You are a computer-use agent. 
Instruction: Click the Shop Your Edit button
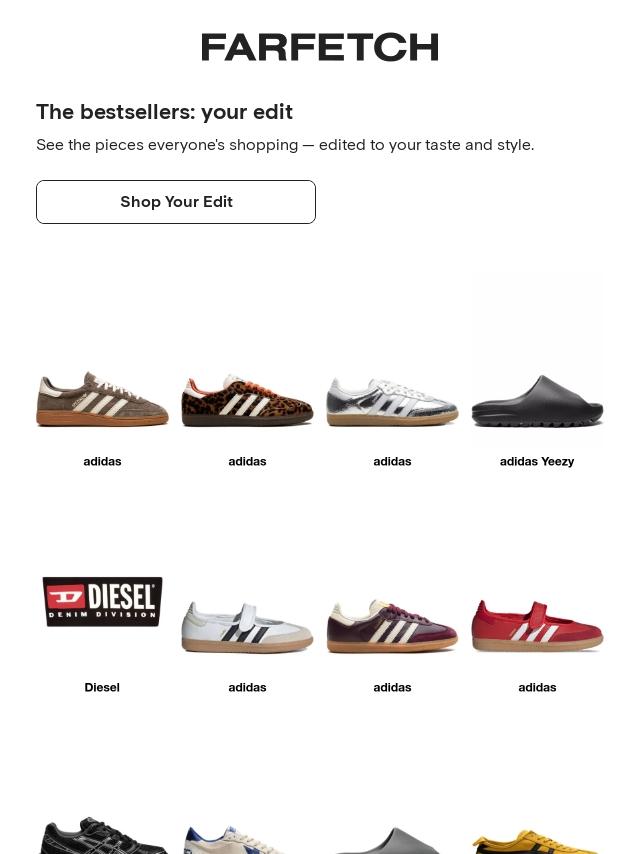pos(176,202)
